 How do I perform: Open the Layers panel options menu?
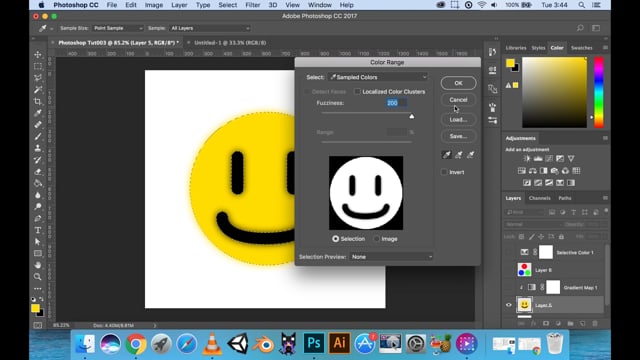pos(605,198)
